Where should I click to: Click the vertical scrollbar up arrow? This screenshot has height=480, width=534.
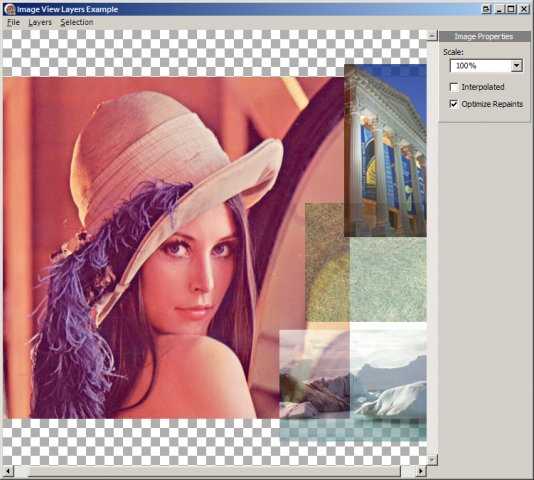pyautogui.click(x=432, y=35)
